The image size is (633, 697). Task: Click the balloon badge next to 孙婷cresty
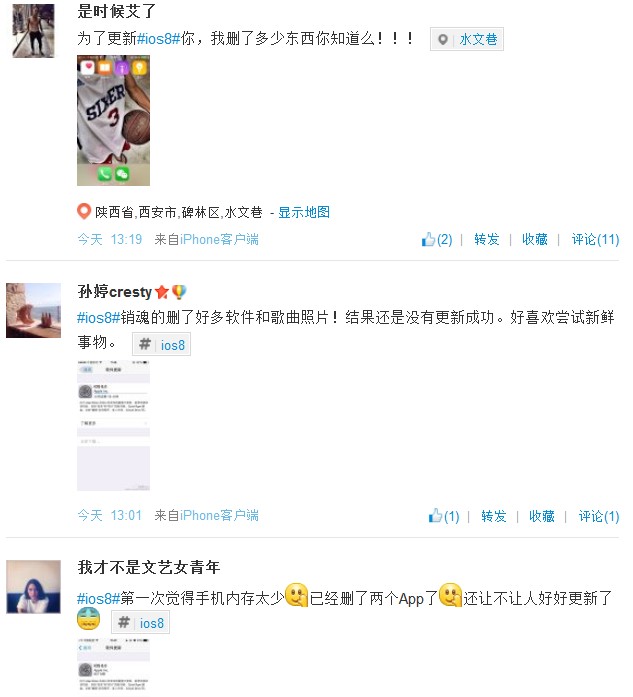tap(179, 292)
